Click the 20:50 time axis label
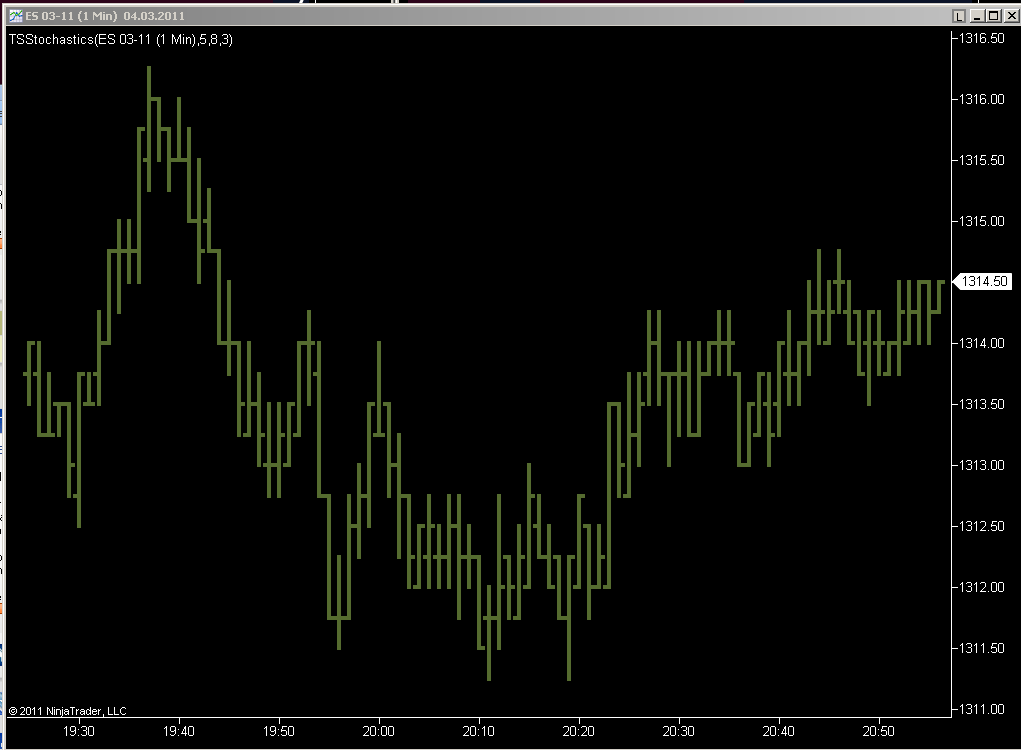The width and height of the screenshot is (1021, 750). coord(878,731)
